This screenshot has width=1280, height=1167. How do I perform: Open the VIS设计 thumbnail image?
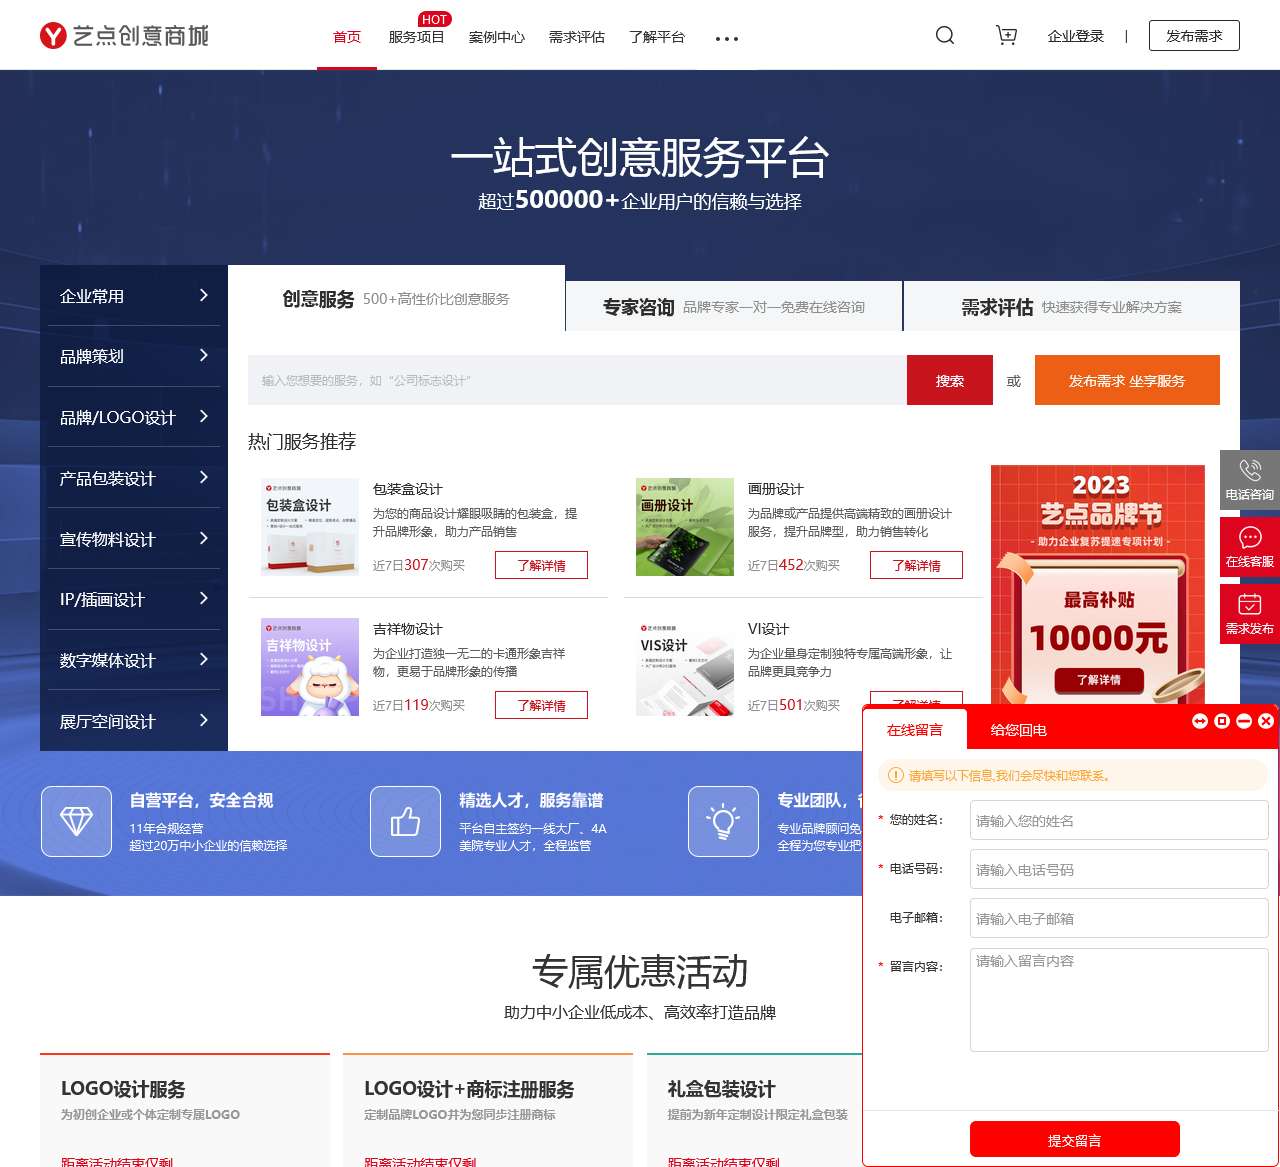[685, 667]
